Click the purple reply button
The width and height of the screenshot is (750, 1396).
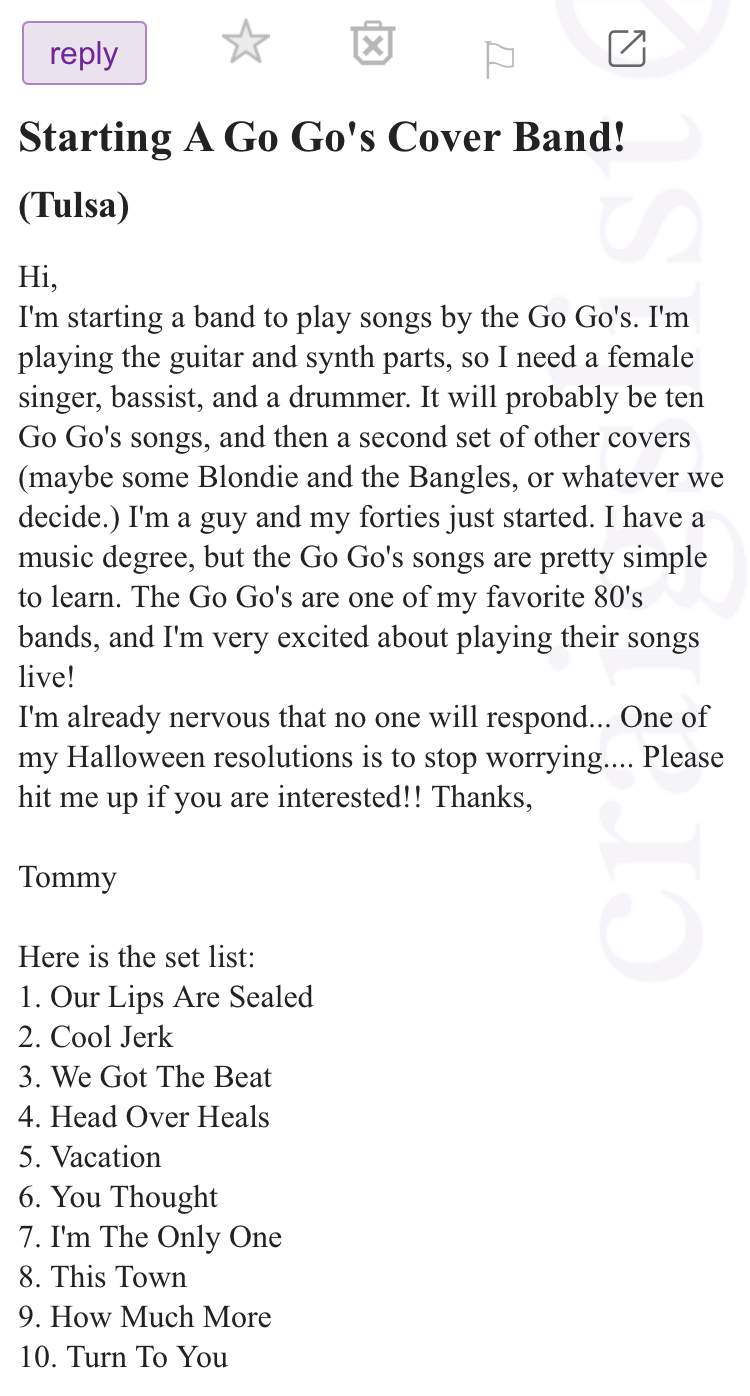pos(84,53)
